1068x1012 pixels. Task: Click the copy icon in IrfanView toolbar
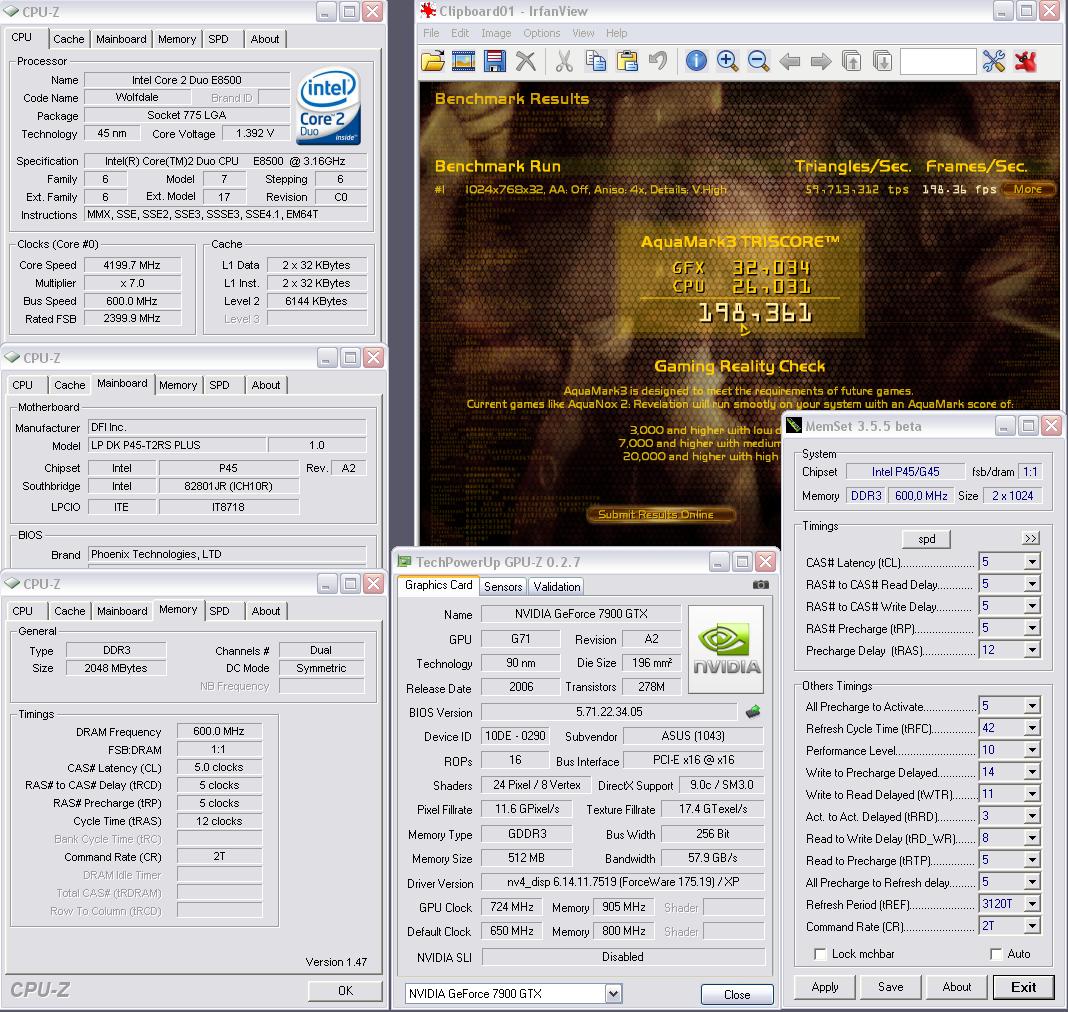[x=596, y=61]
